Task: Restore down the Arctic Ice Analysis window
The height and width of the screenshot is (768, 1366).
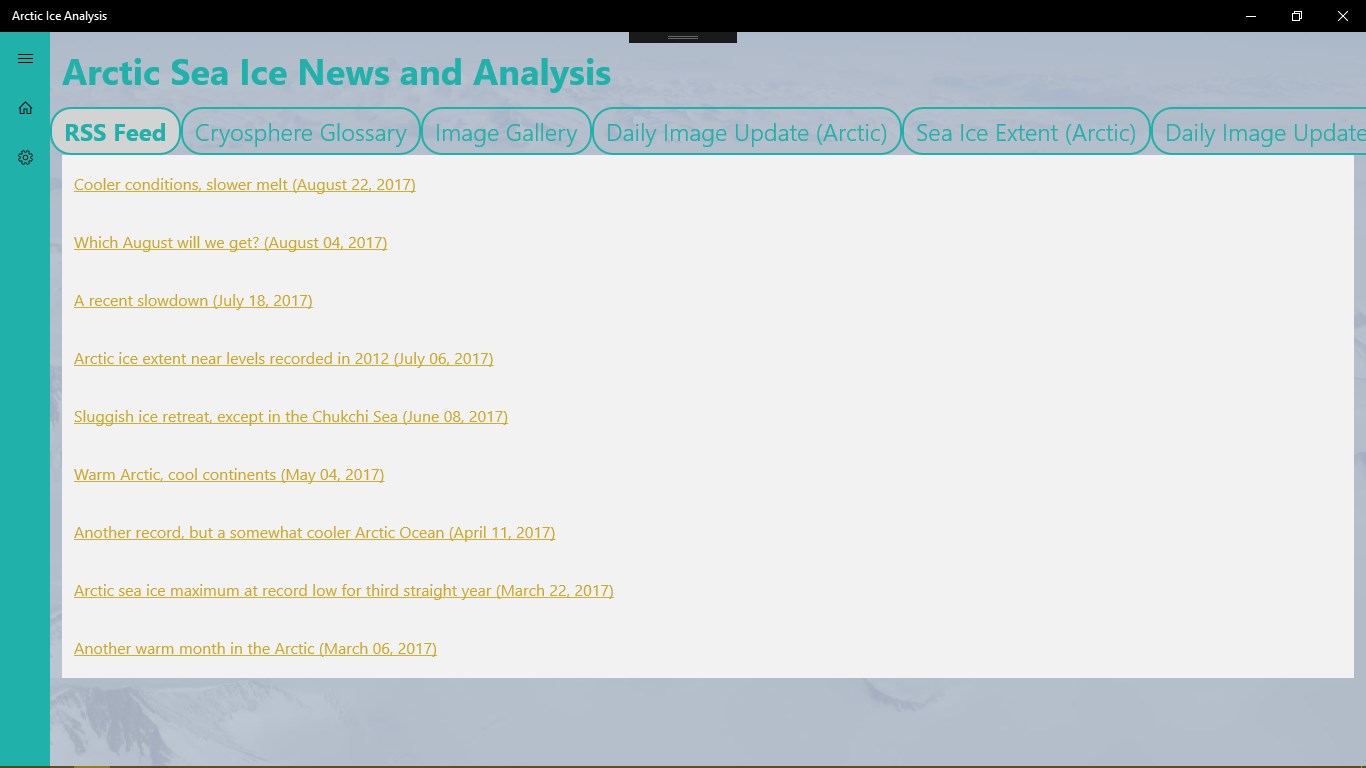Action: point(1297,16)
